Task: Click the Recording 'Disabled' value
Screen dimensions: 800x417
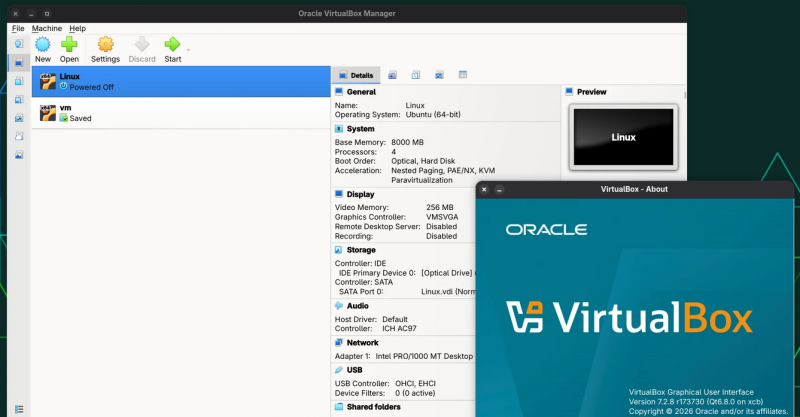Action: click(x=441, y=236)
